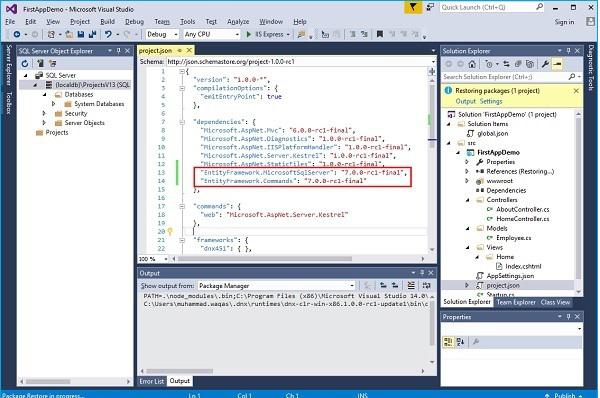This screenshot has height=398, width=600.
Task: Open the Toolbox side tab
Action: pos(8,103)
